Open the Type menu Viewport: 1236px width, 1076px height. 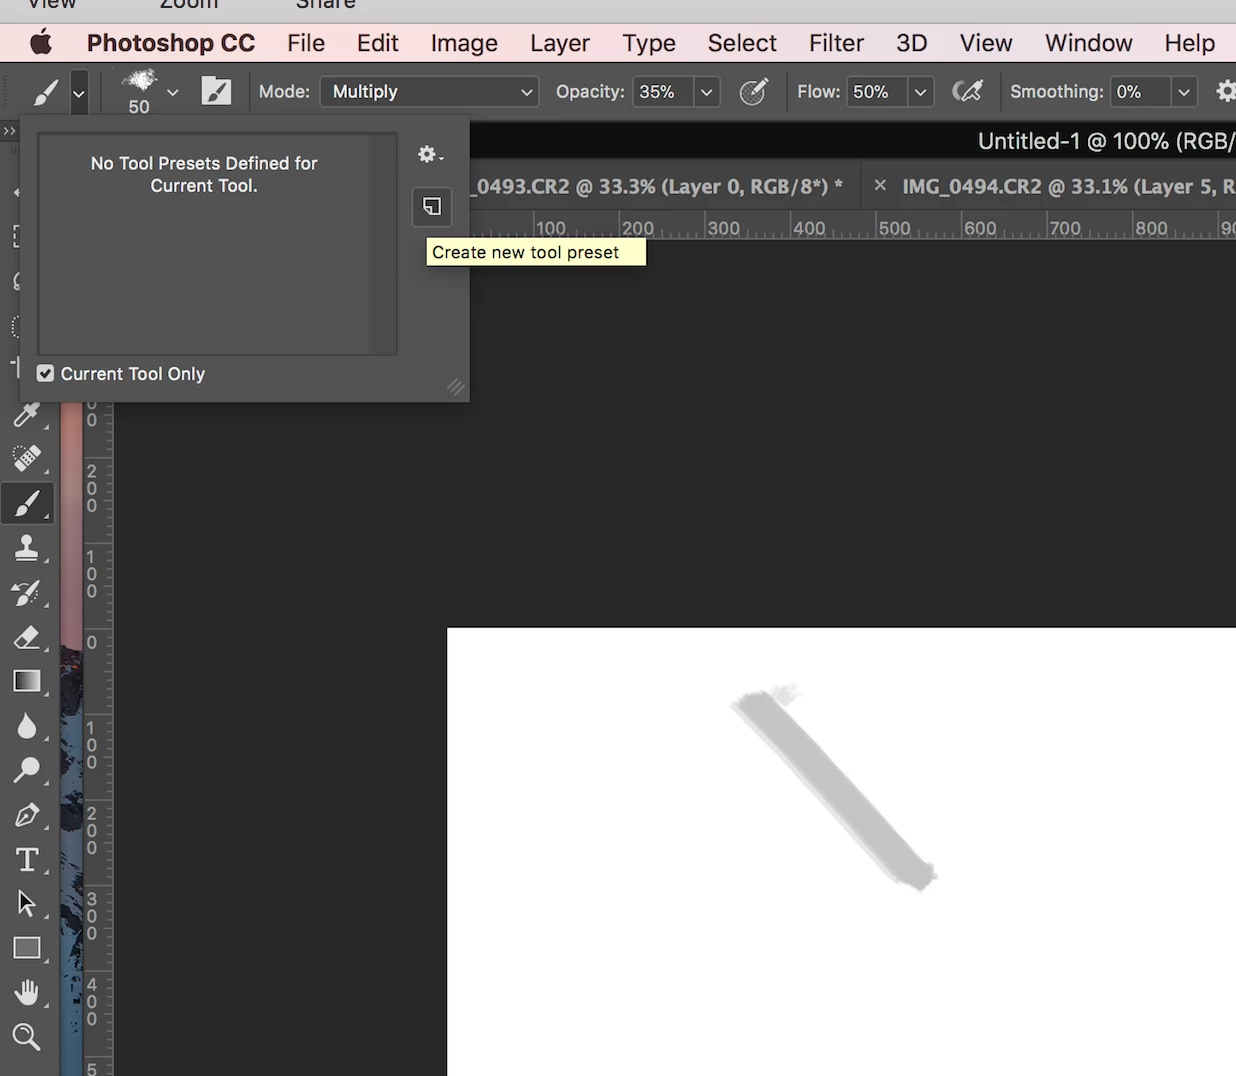(649, 43)
